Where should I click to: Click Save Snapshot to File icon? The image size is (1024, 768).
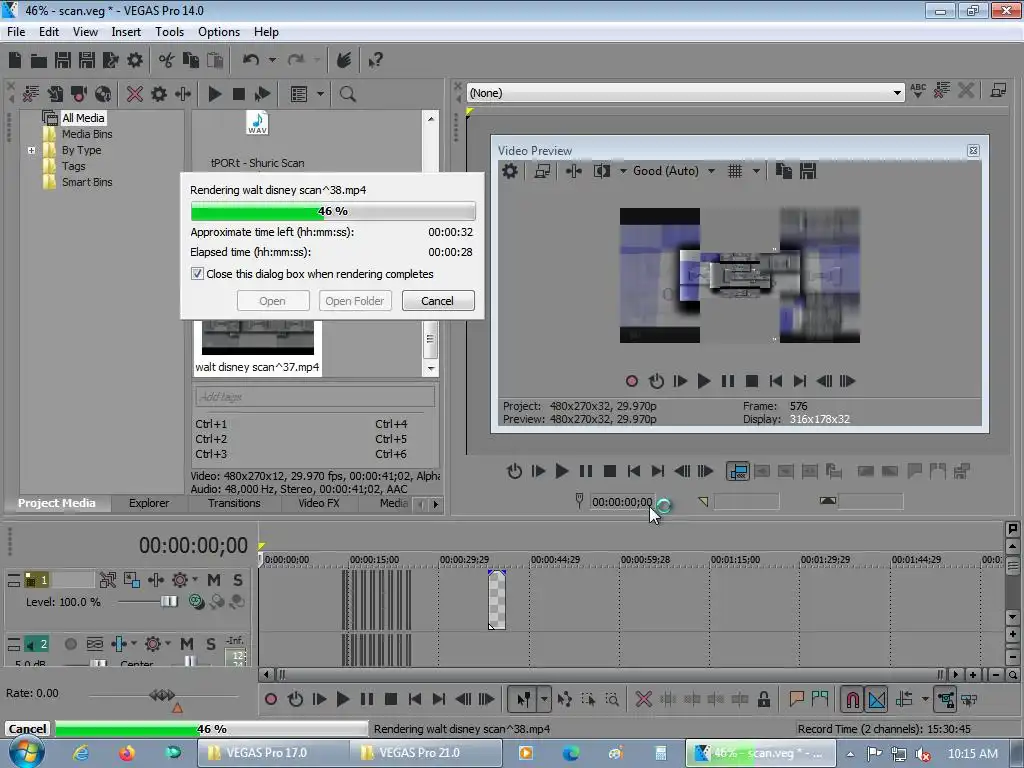click(x=808, y=171)
